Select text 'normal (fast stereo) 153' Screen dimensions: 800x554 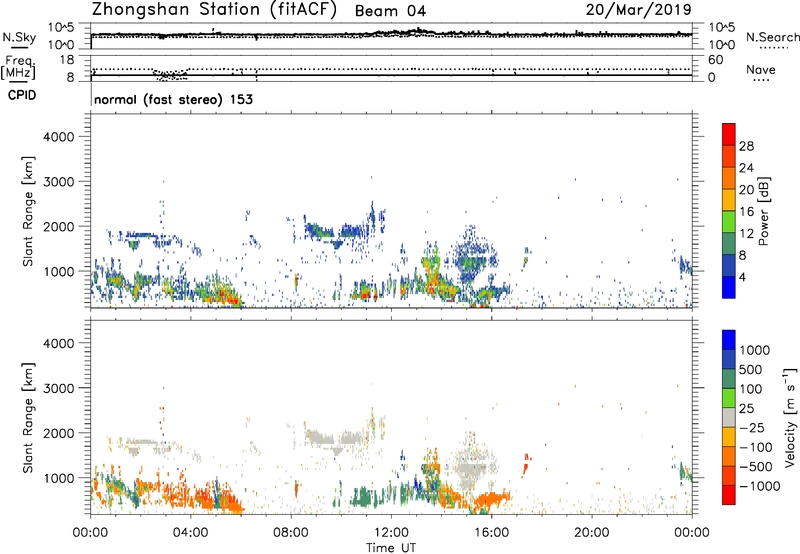[x=173, y=99]
